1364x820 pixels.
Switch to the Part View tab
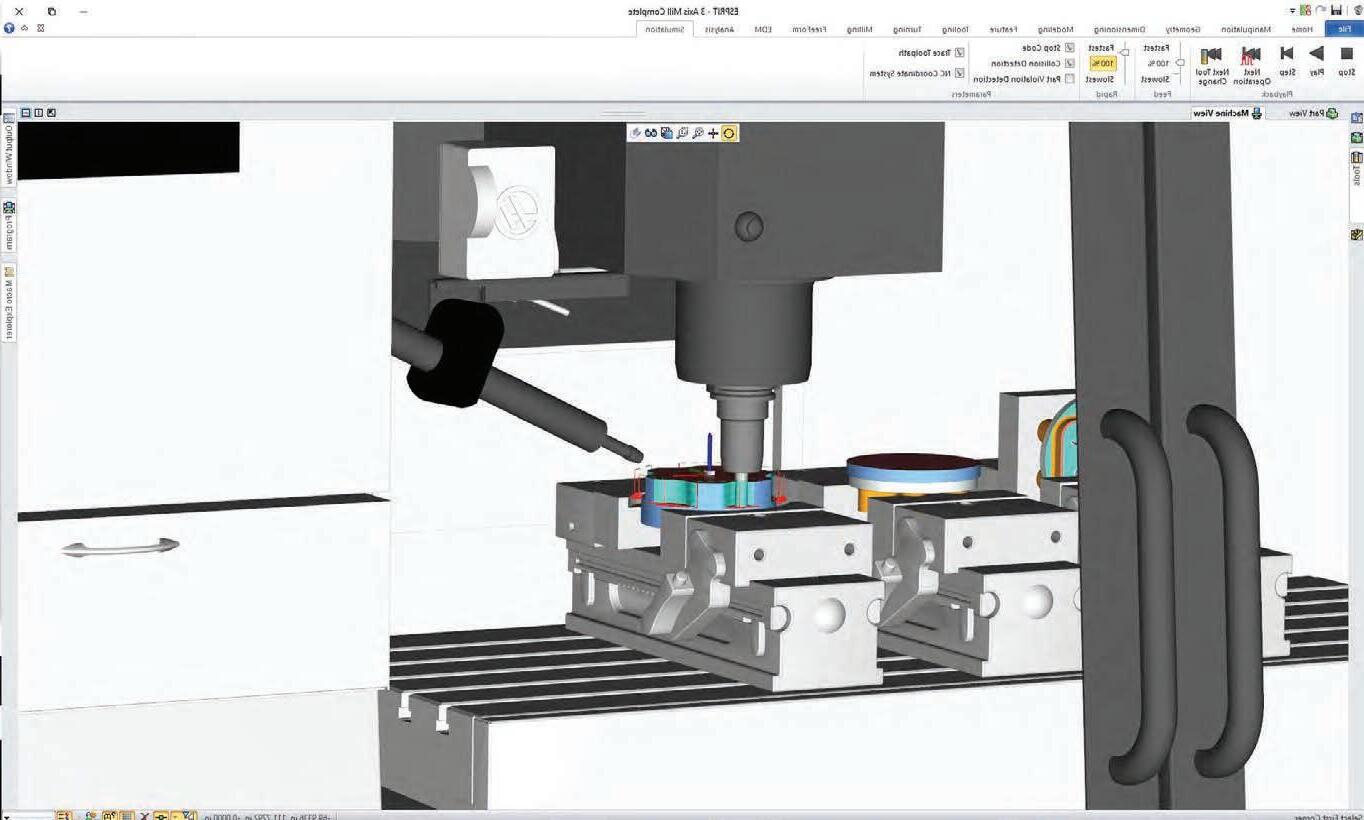pos(1305,113)
